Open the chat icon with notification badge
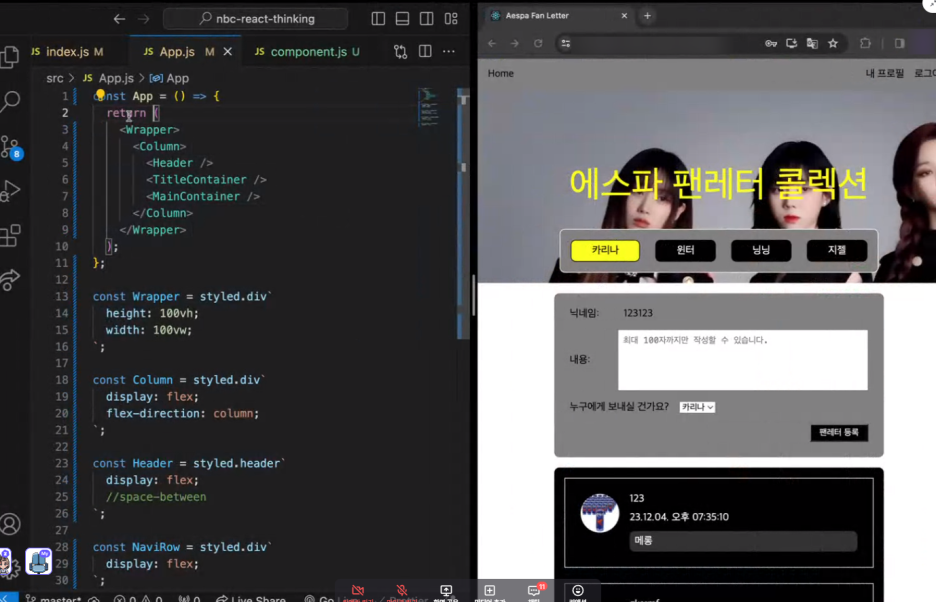Screen dimensions: 936x602 [x=534, y=590]
